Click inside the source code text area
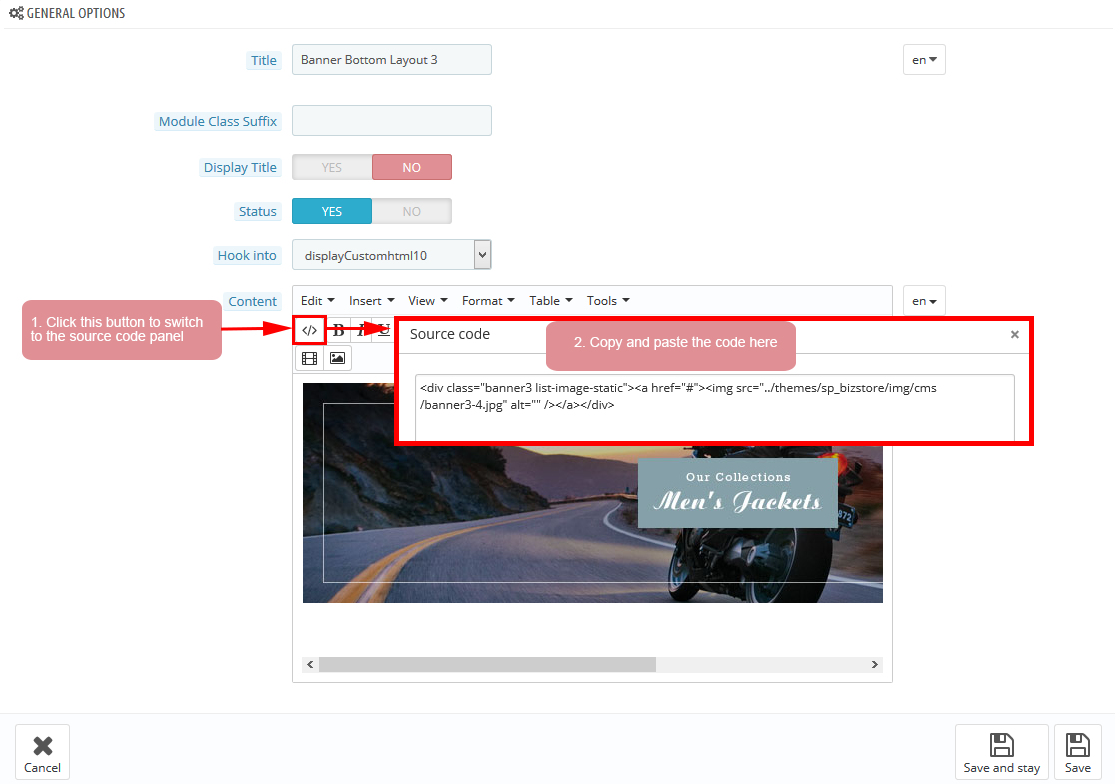Viewport: 1115px width, 784px height. (x=715, y=407)
